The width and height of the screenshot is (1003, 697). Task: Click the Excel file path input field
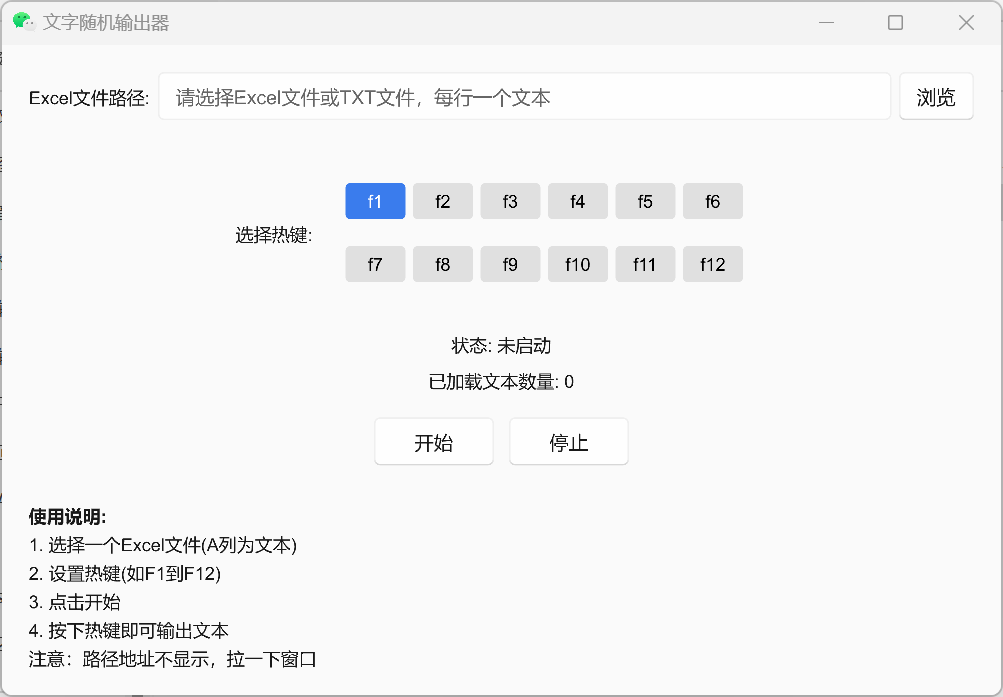[525, 96]
